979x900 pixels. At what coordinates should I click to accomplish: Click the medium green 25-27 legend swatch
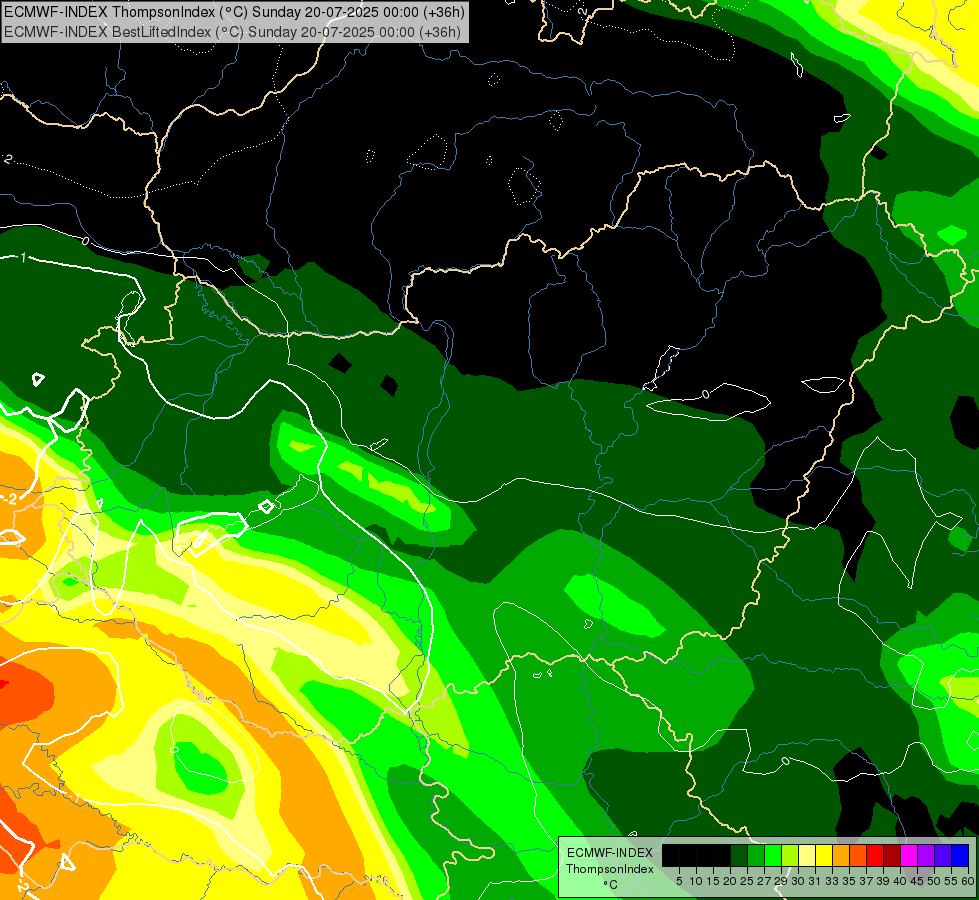coord(755,855)
